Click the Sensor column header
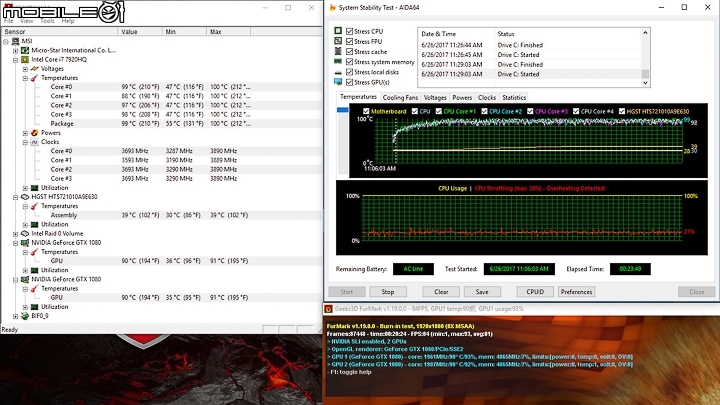Screen dimensions: 720x405 (x=59, y=32)
